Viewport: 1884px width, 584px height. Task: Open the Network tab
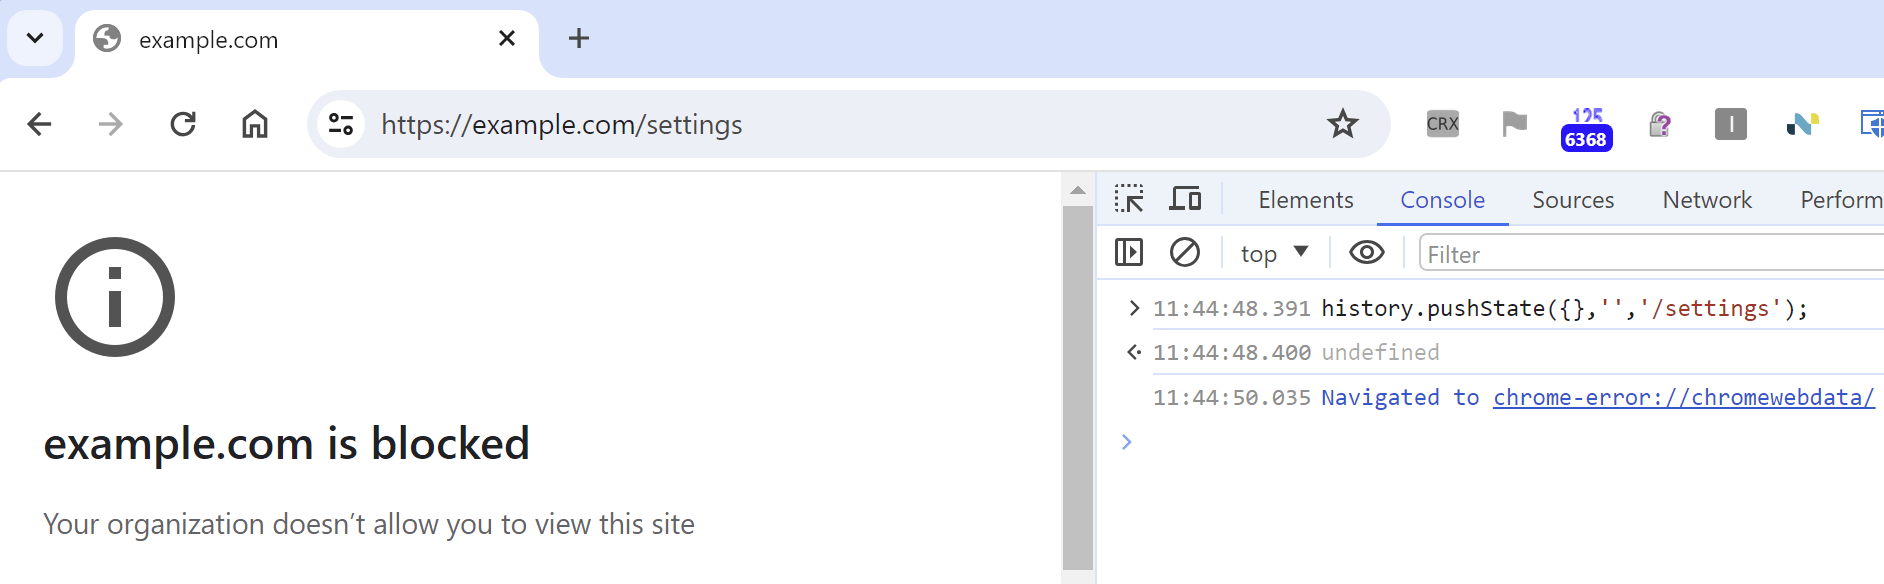[x=1707, y=200]
